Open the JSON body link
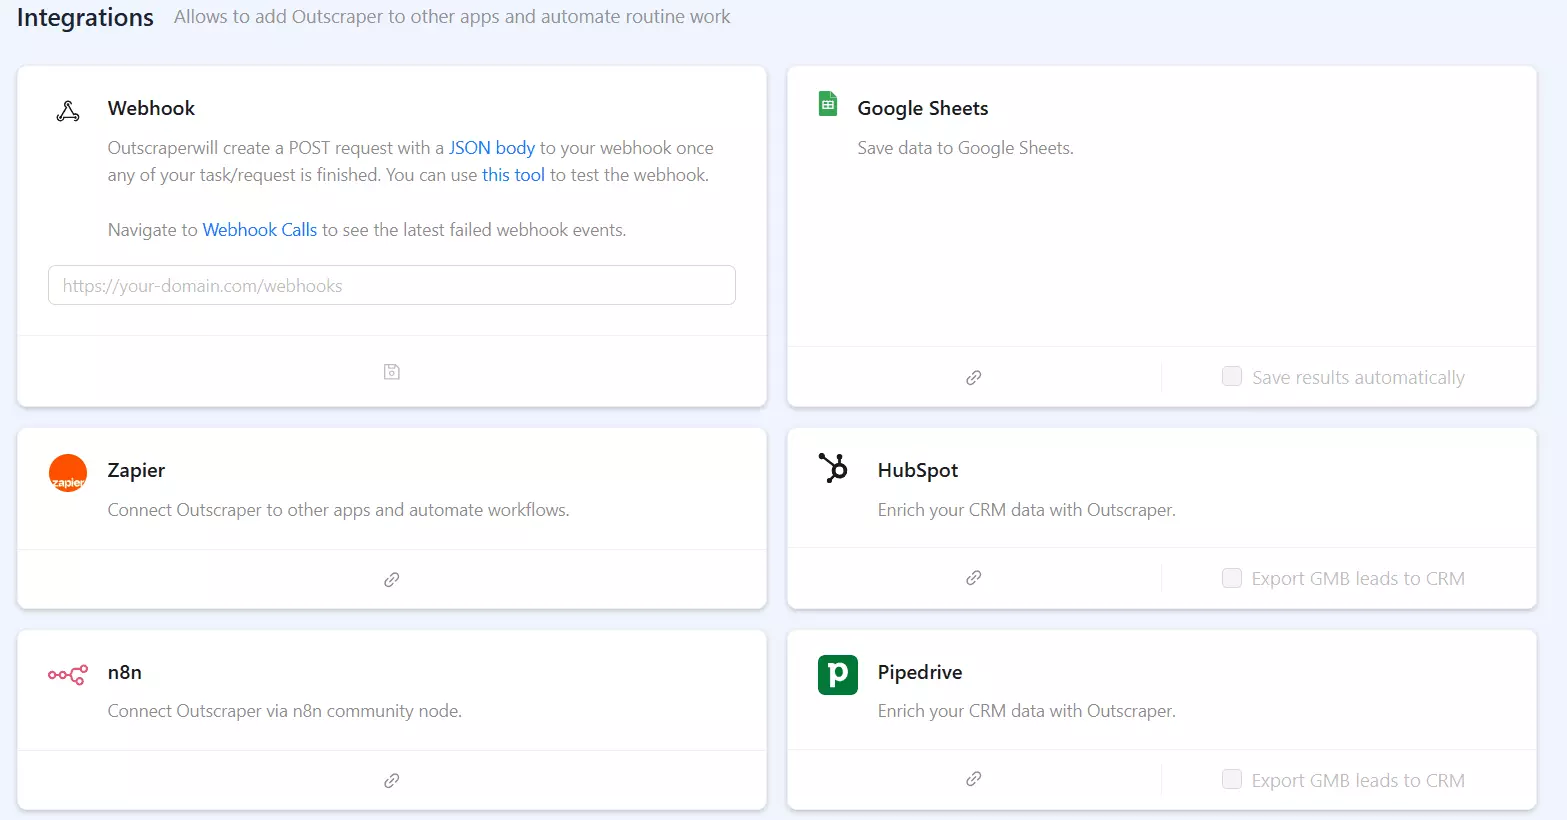The height and width of the screenshot is (820, 1567). click(x=491, y=148)
